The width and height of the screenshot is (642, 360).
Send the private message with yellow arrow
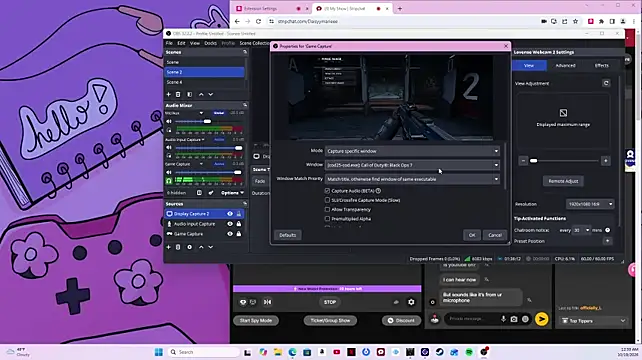tap(542, 319)
